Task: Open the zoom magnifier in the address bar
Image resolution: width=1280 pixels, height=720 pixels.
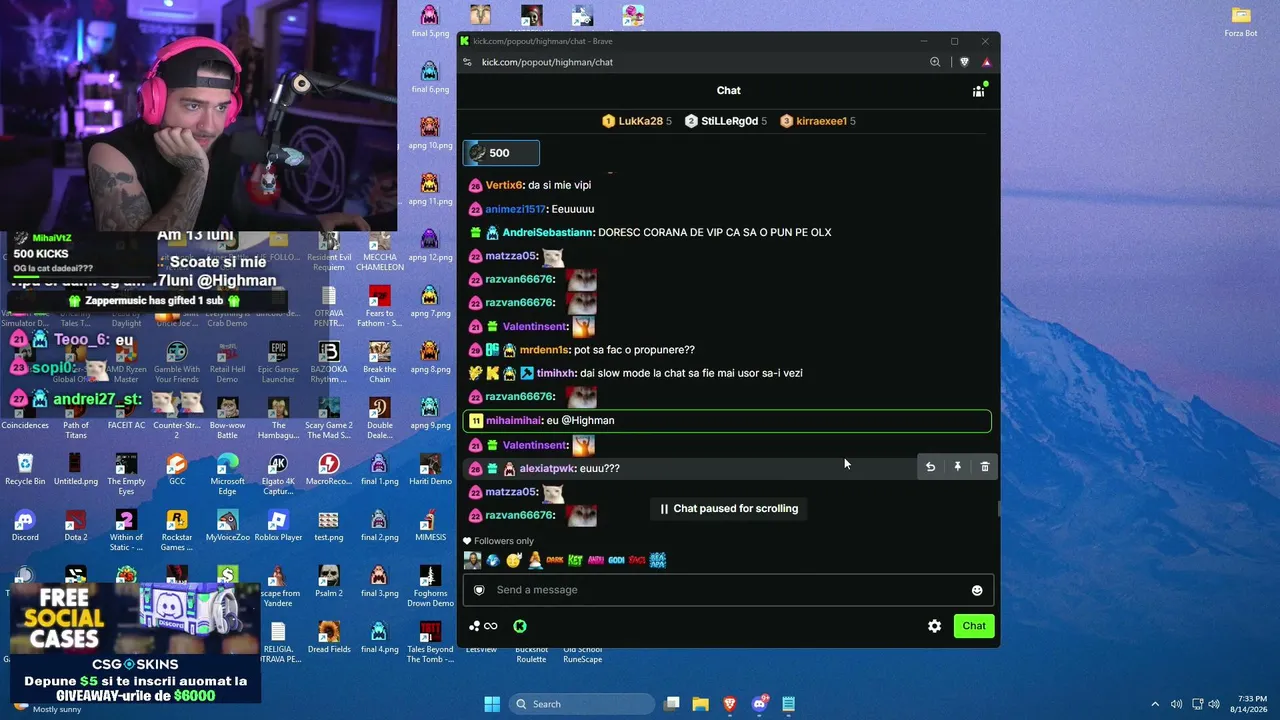Action: [x=935, y=62]
